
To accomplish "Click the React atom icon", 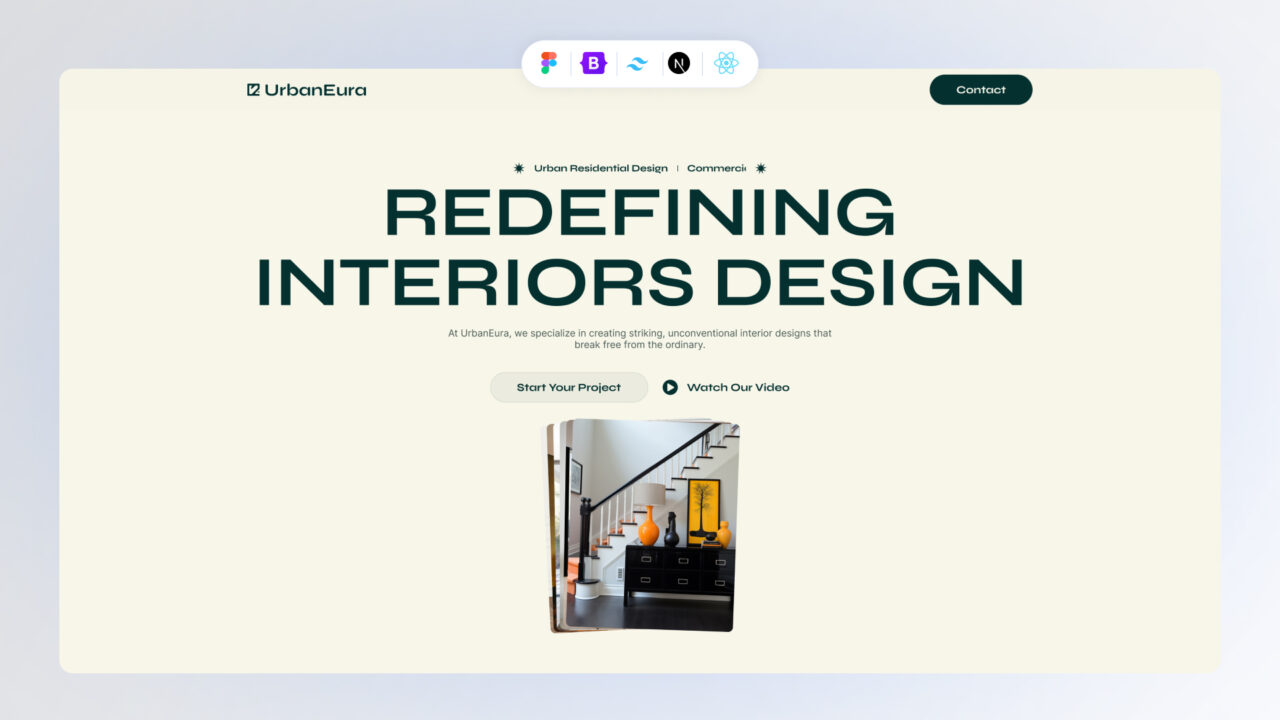I will [x=726, y=64].
